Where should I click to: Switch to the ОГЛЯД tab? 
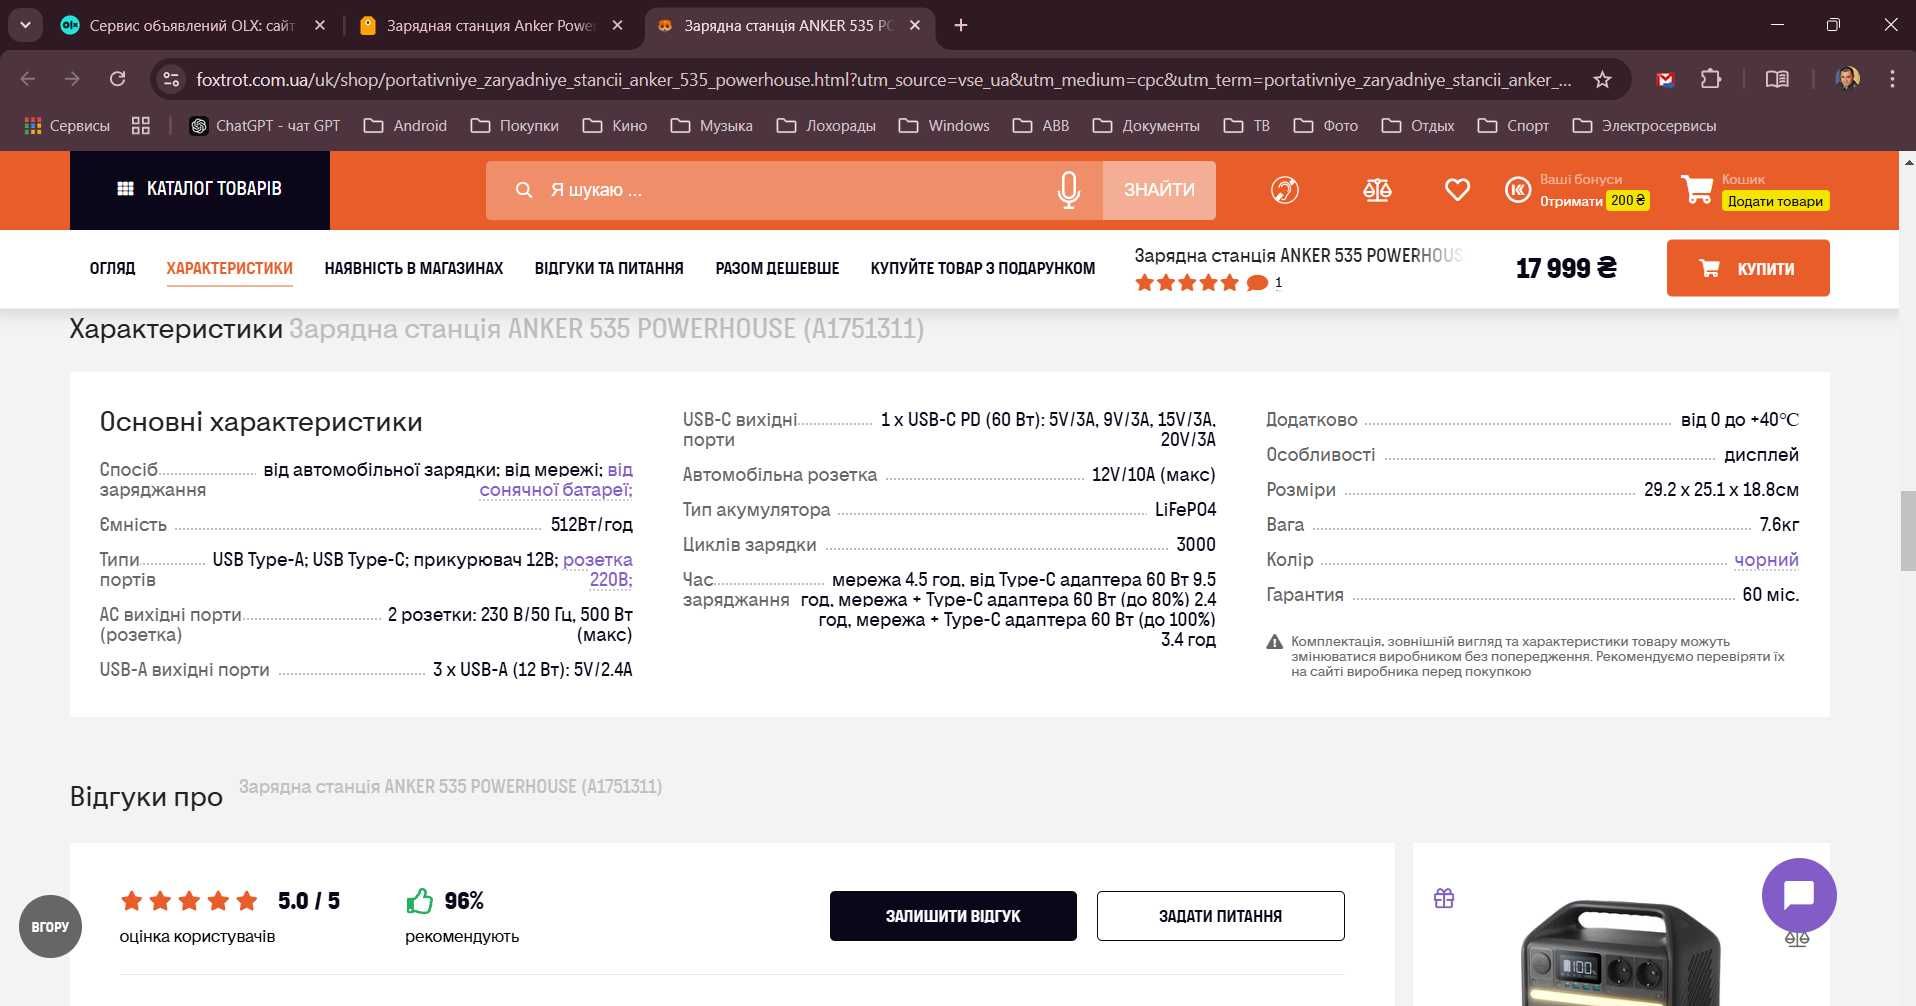point(112,268)
